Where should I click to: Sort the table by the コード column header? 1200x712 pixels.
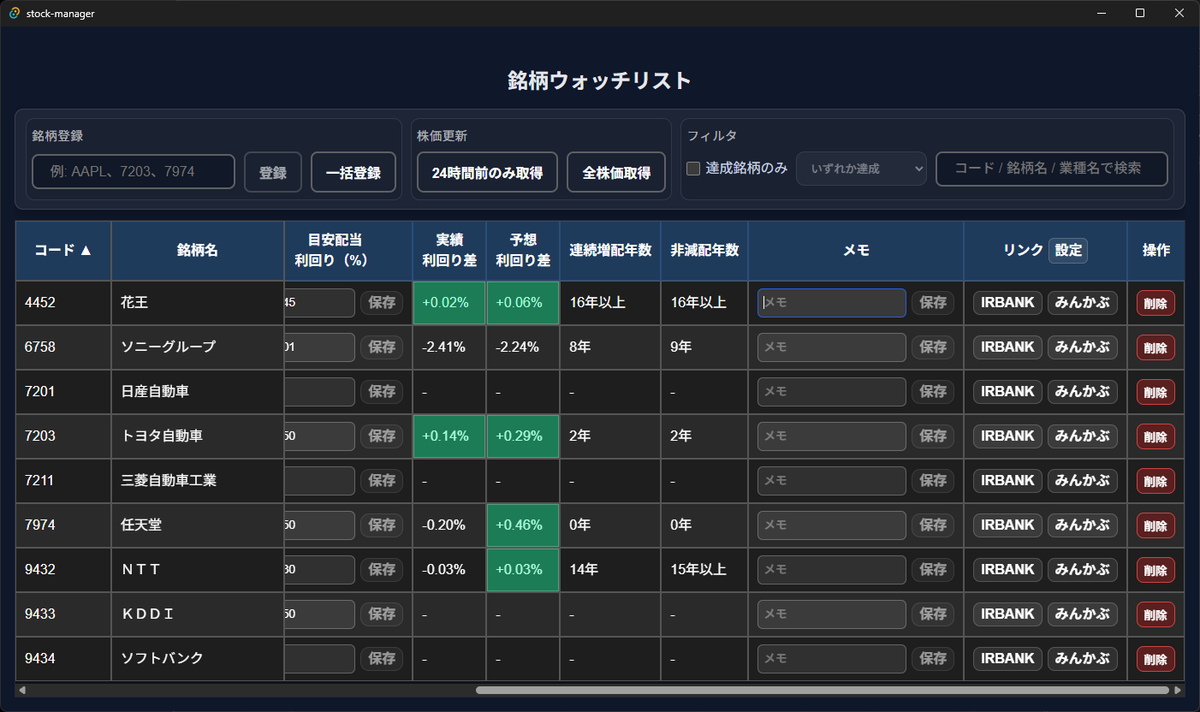62,251
